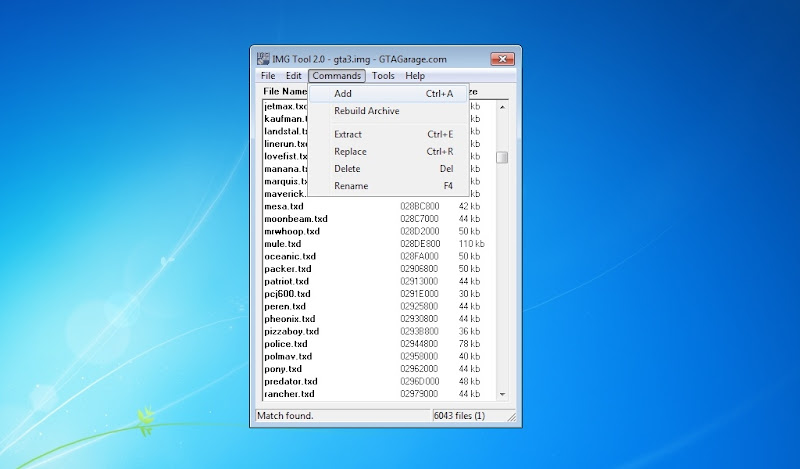Select lovefist file in list
The height and width of the screenshot is (469, 800).
coord(286,157)
